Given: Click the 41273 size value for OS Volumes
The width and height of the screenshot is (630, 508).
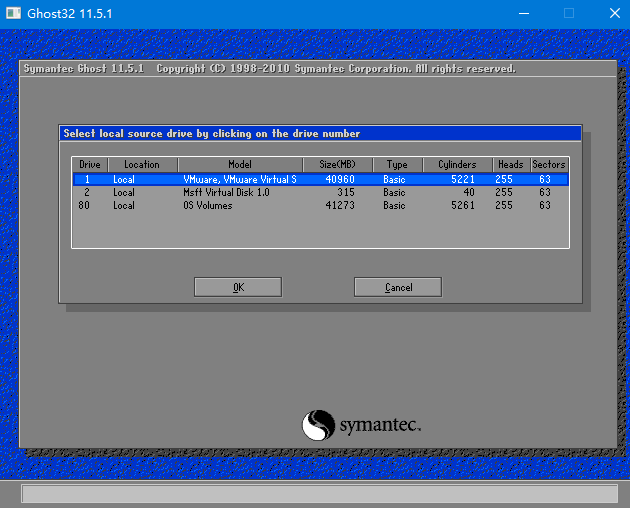Looking at the screenshot, I should 338,205.
